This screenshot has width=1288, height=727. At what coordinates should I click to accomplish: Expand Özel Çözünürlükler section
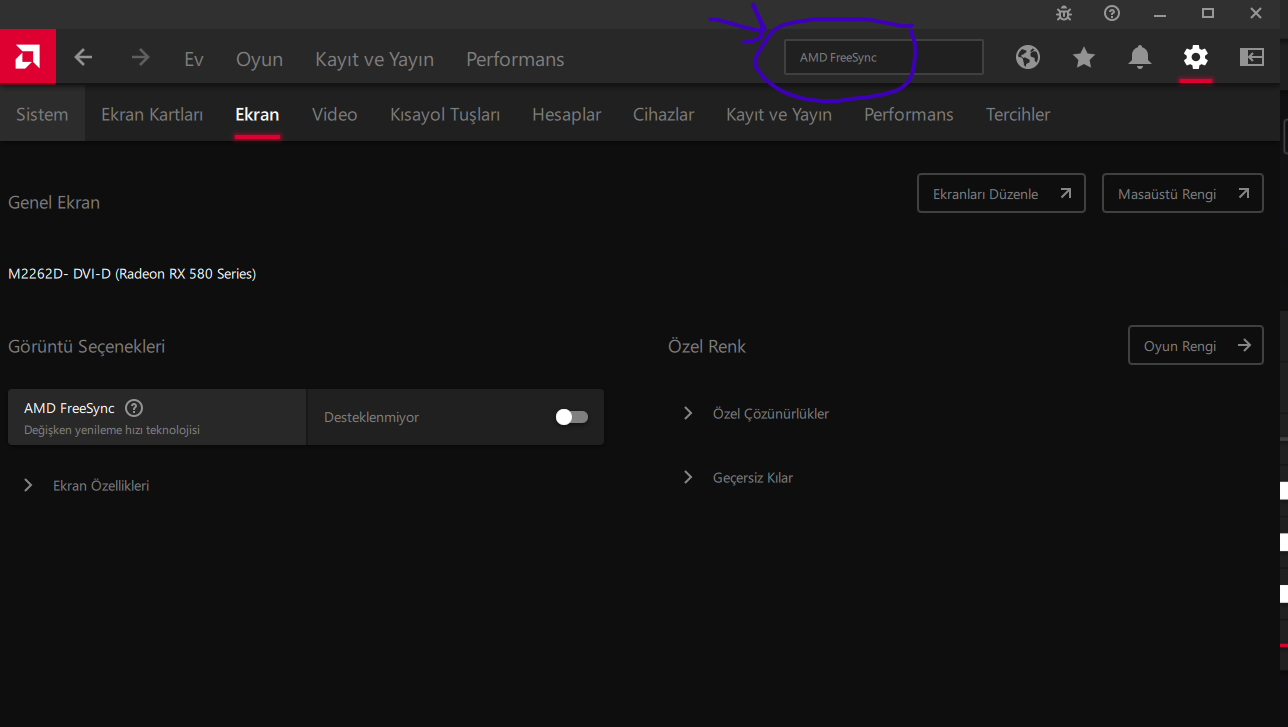click(757, 413)
